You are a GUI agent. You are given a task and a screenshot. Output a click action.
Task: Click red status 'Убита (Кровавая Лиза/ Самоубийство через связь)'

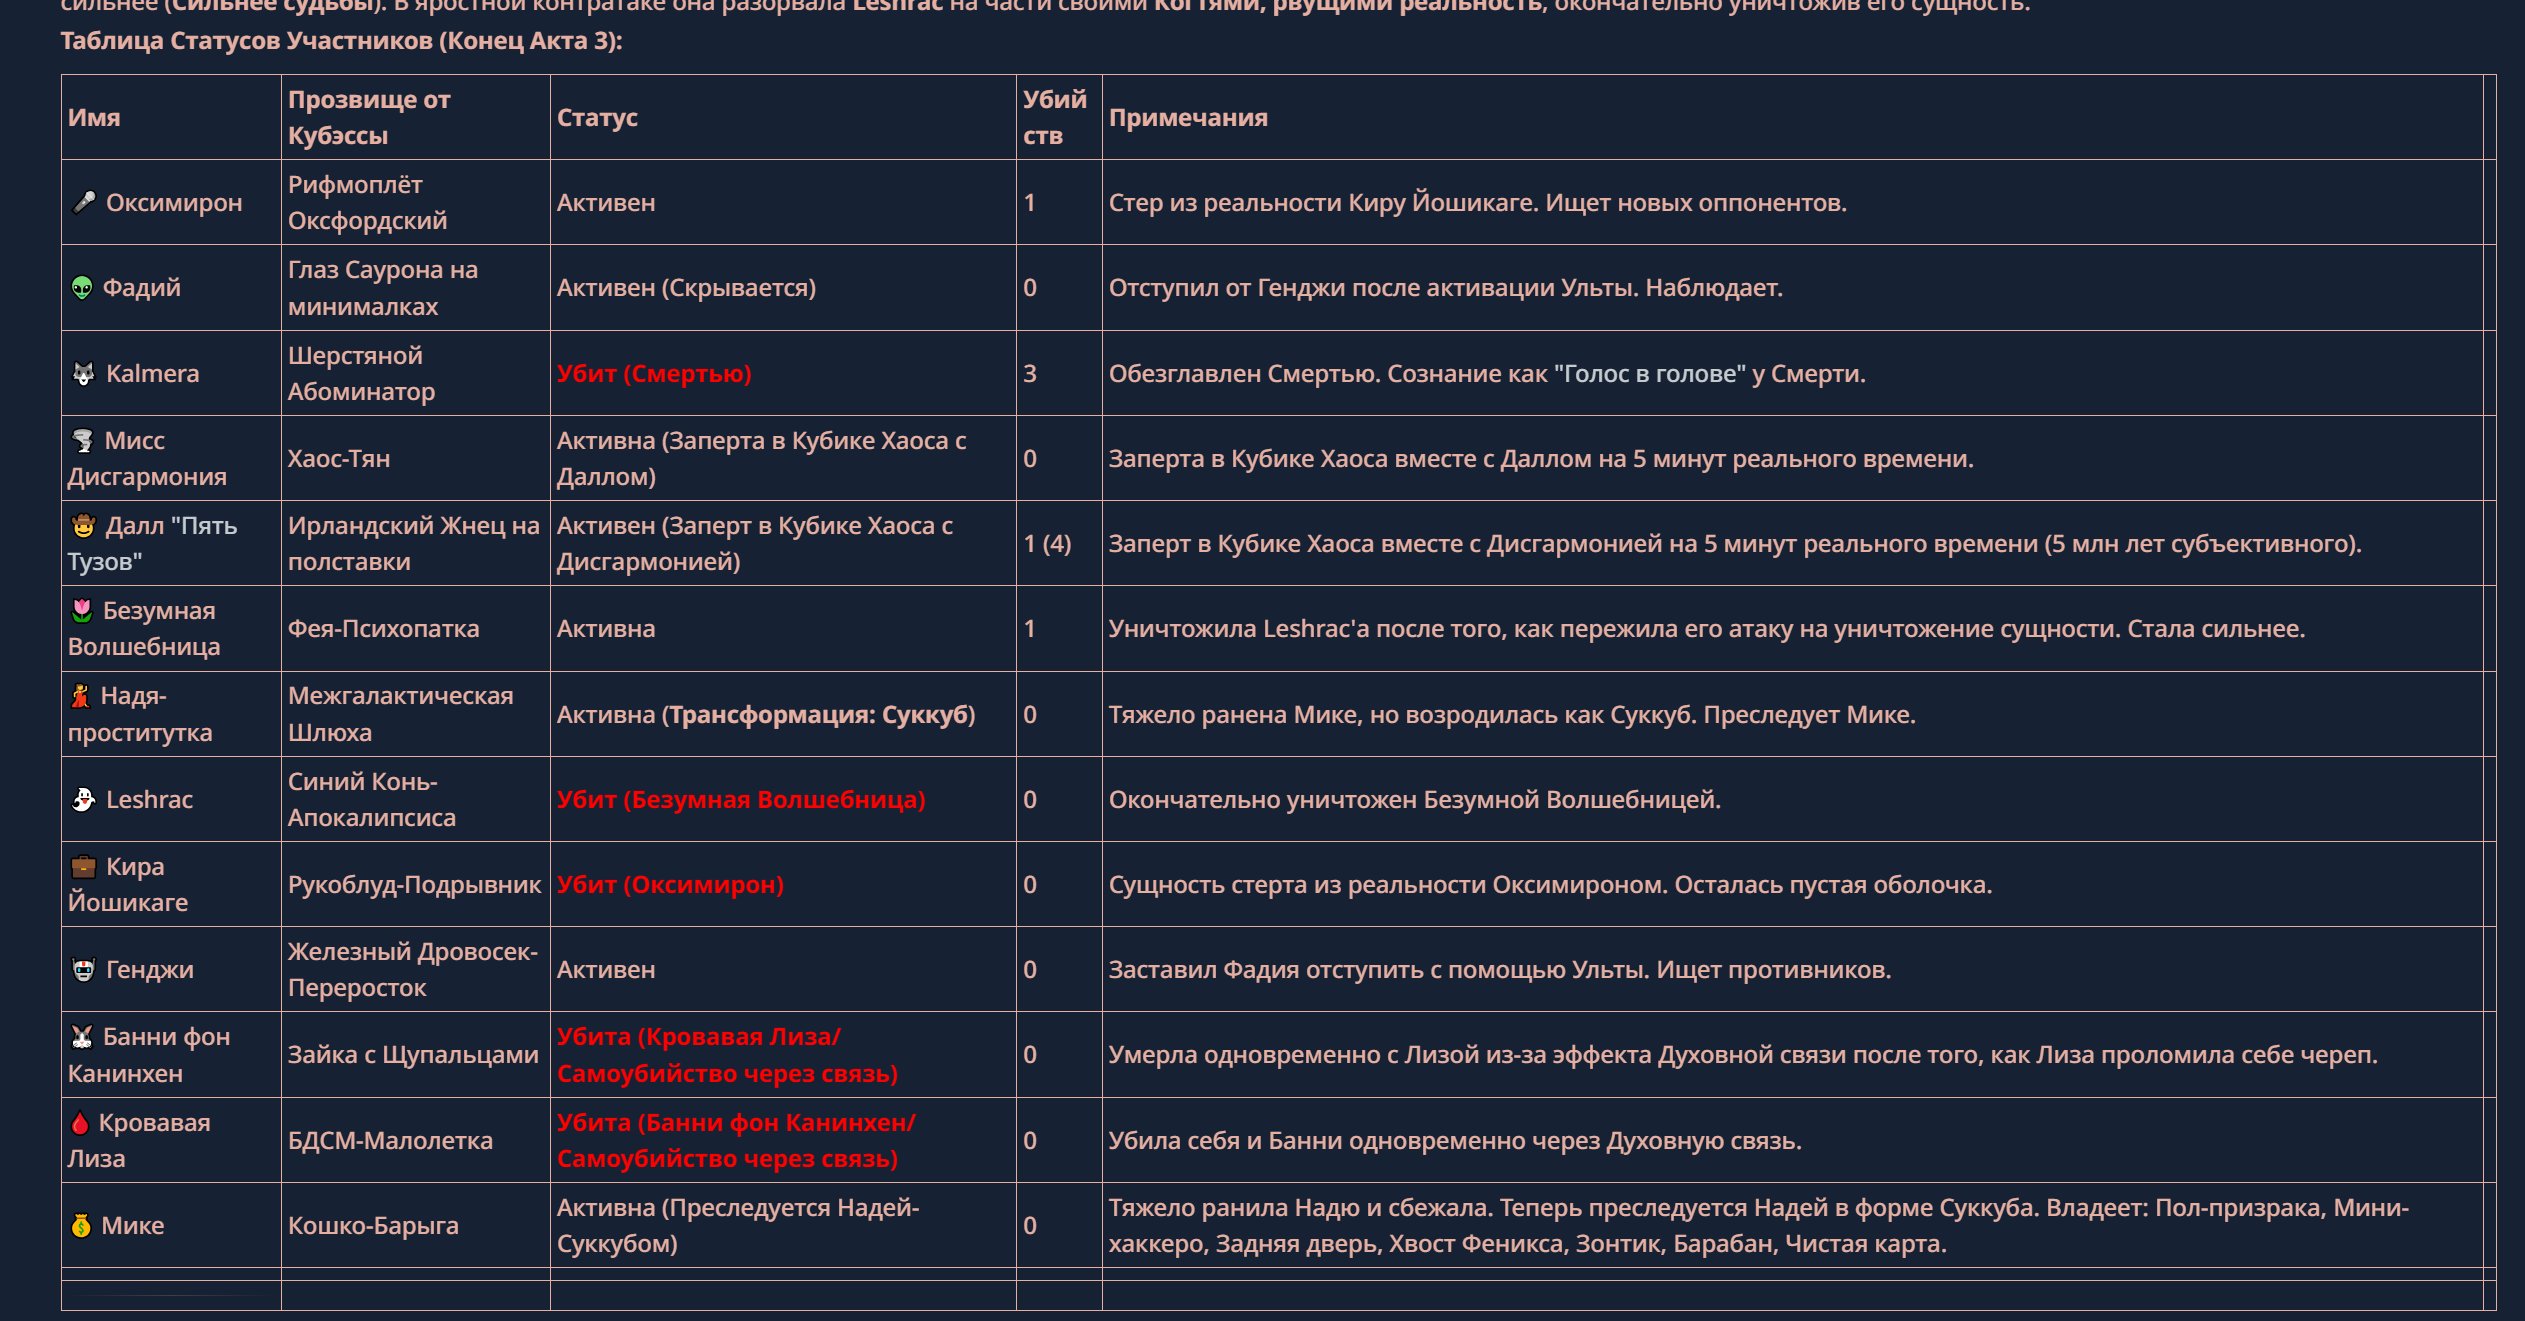(x=728, y=1055)
